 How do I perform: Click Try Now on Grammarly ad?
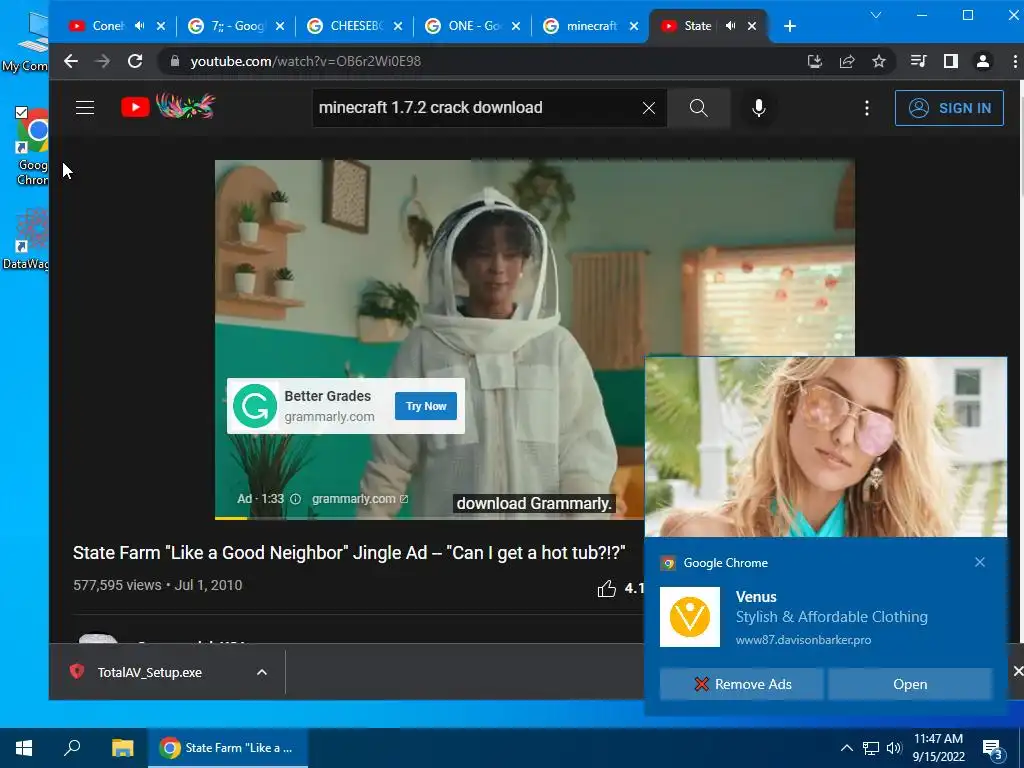(x=426, y=406)
